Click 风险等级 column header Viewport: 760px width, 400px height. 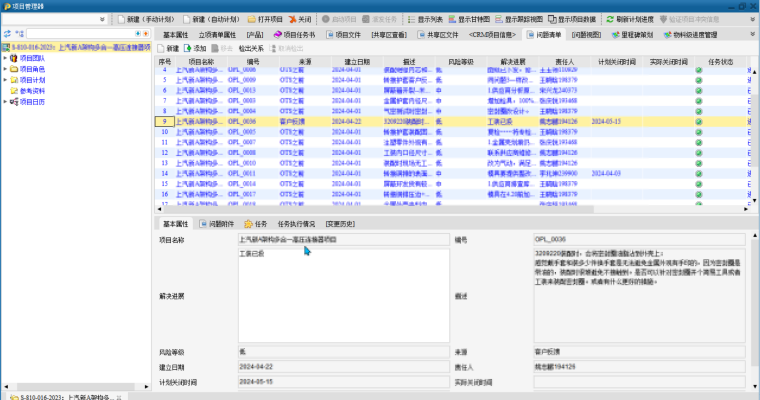pyautogui.click(x=460, y=62)
